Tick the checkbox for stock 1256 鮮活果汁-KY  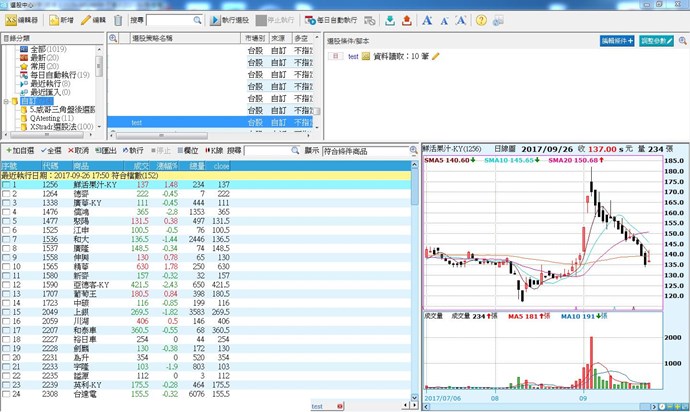[7, 185]
